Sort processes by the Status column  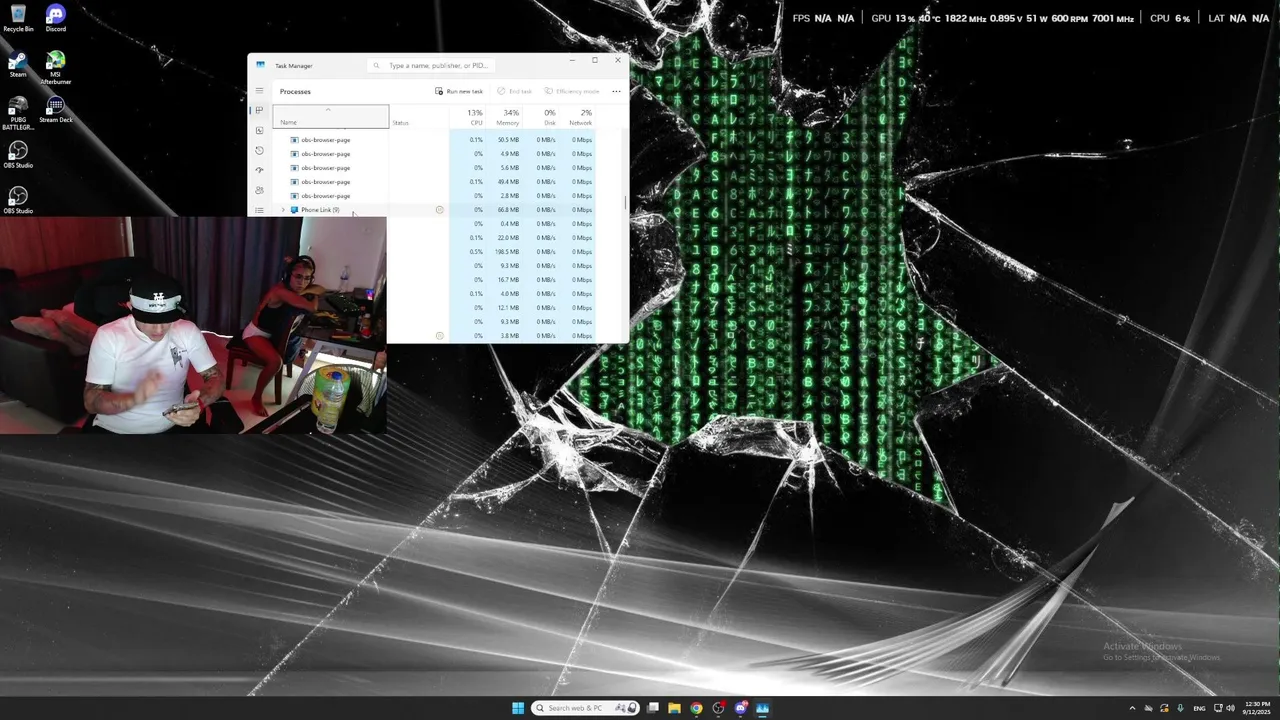[x=419, y=116]
